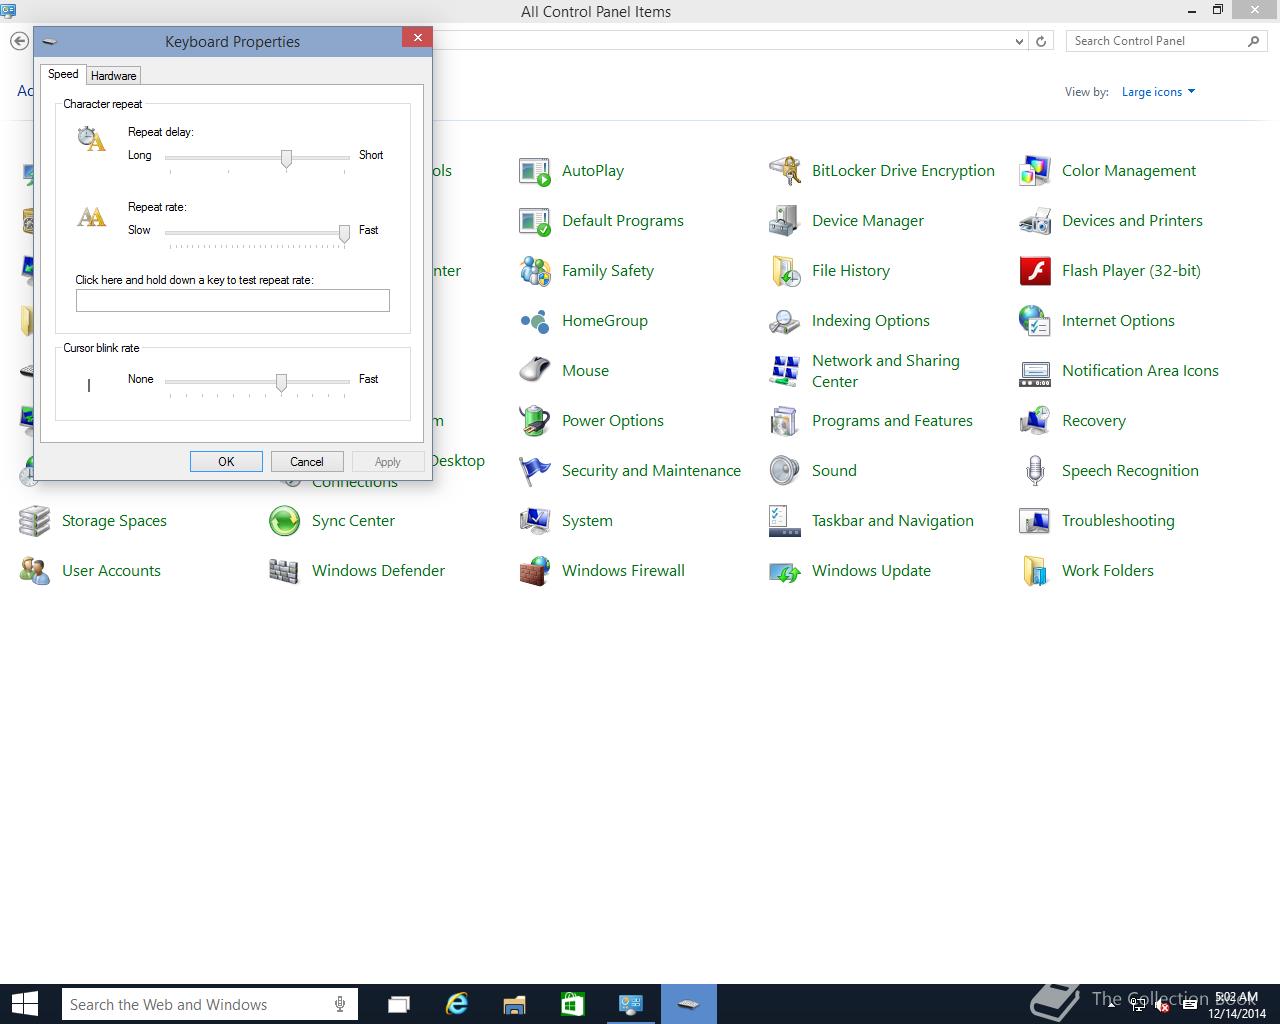Screen dimensions: 1280x1024
Task: Open the AutoPlay icon
Action: 535,171
